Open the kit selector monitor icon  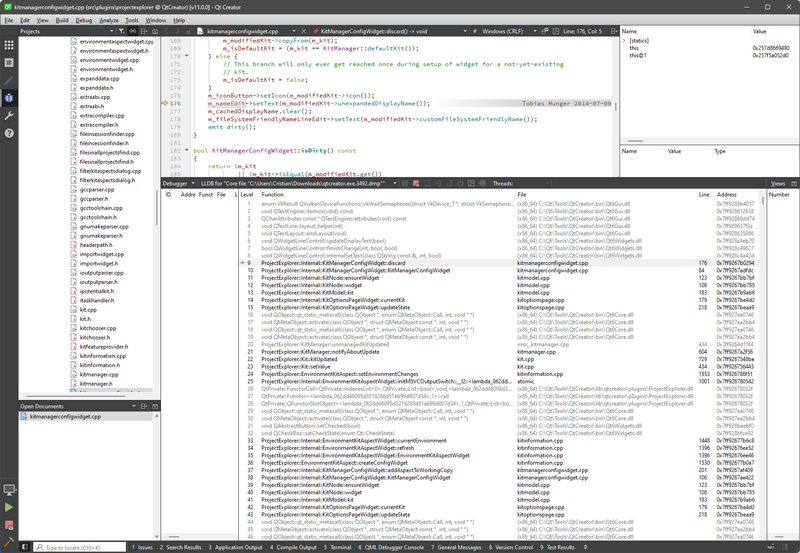9,490
